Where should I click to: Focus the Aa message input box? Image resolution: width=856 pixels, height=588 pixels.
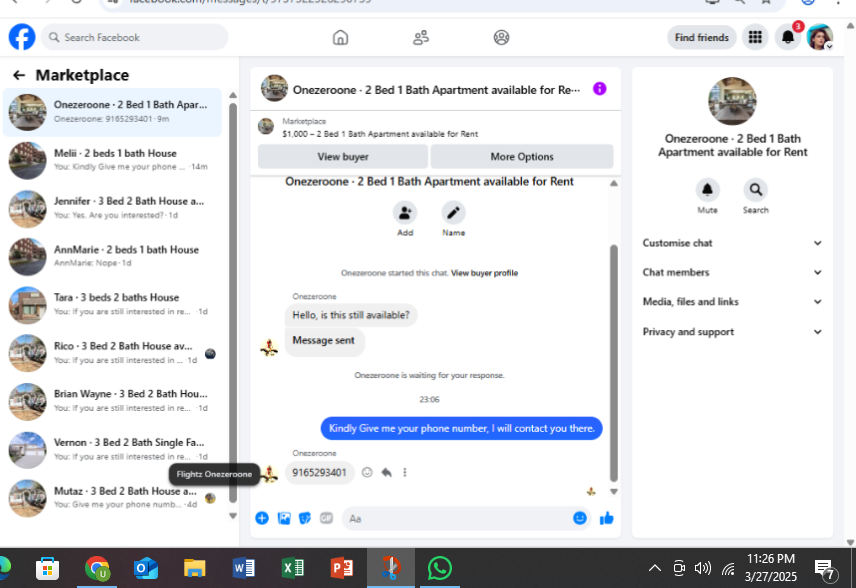pos(466,518)
